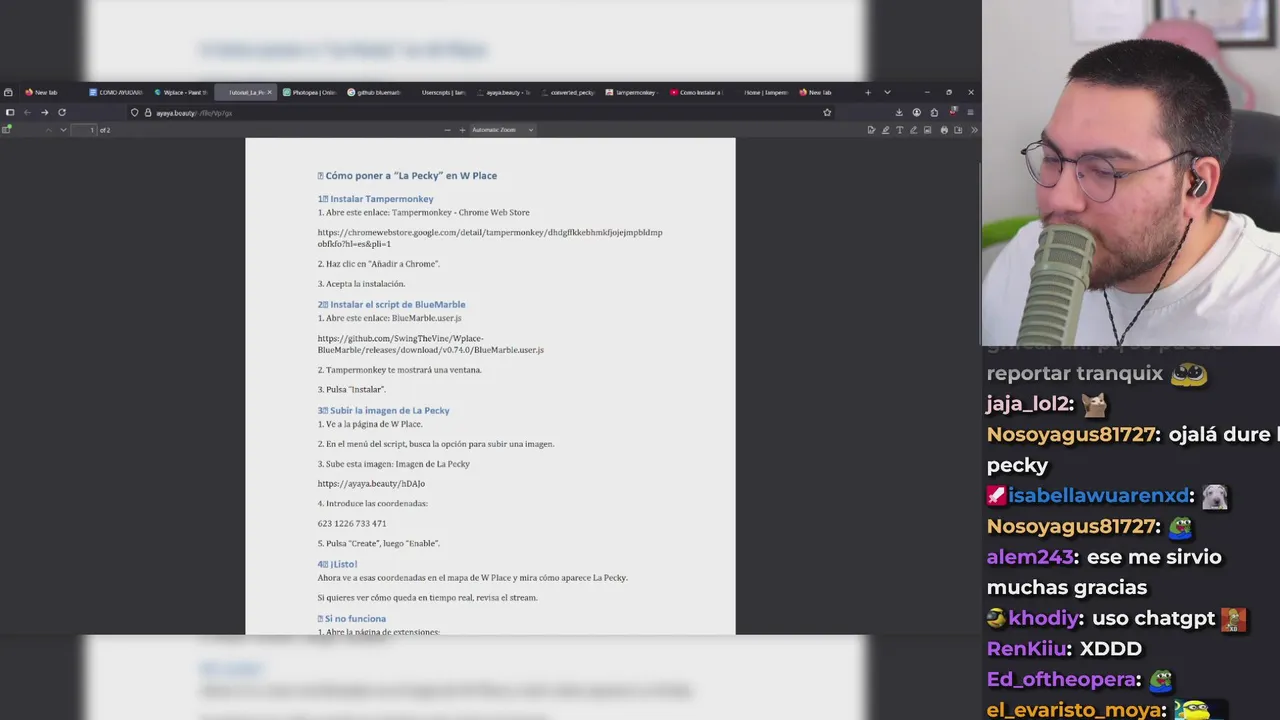Toggle the browser sidebar button
The image size is (1280, 720).
tap(10, 112)
